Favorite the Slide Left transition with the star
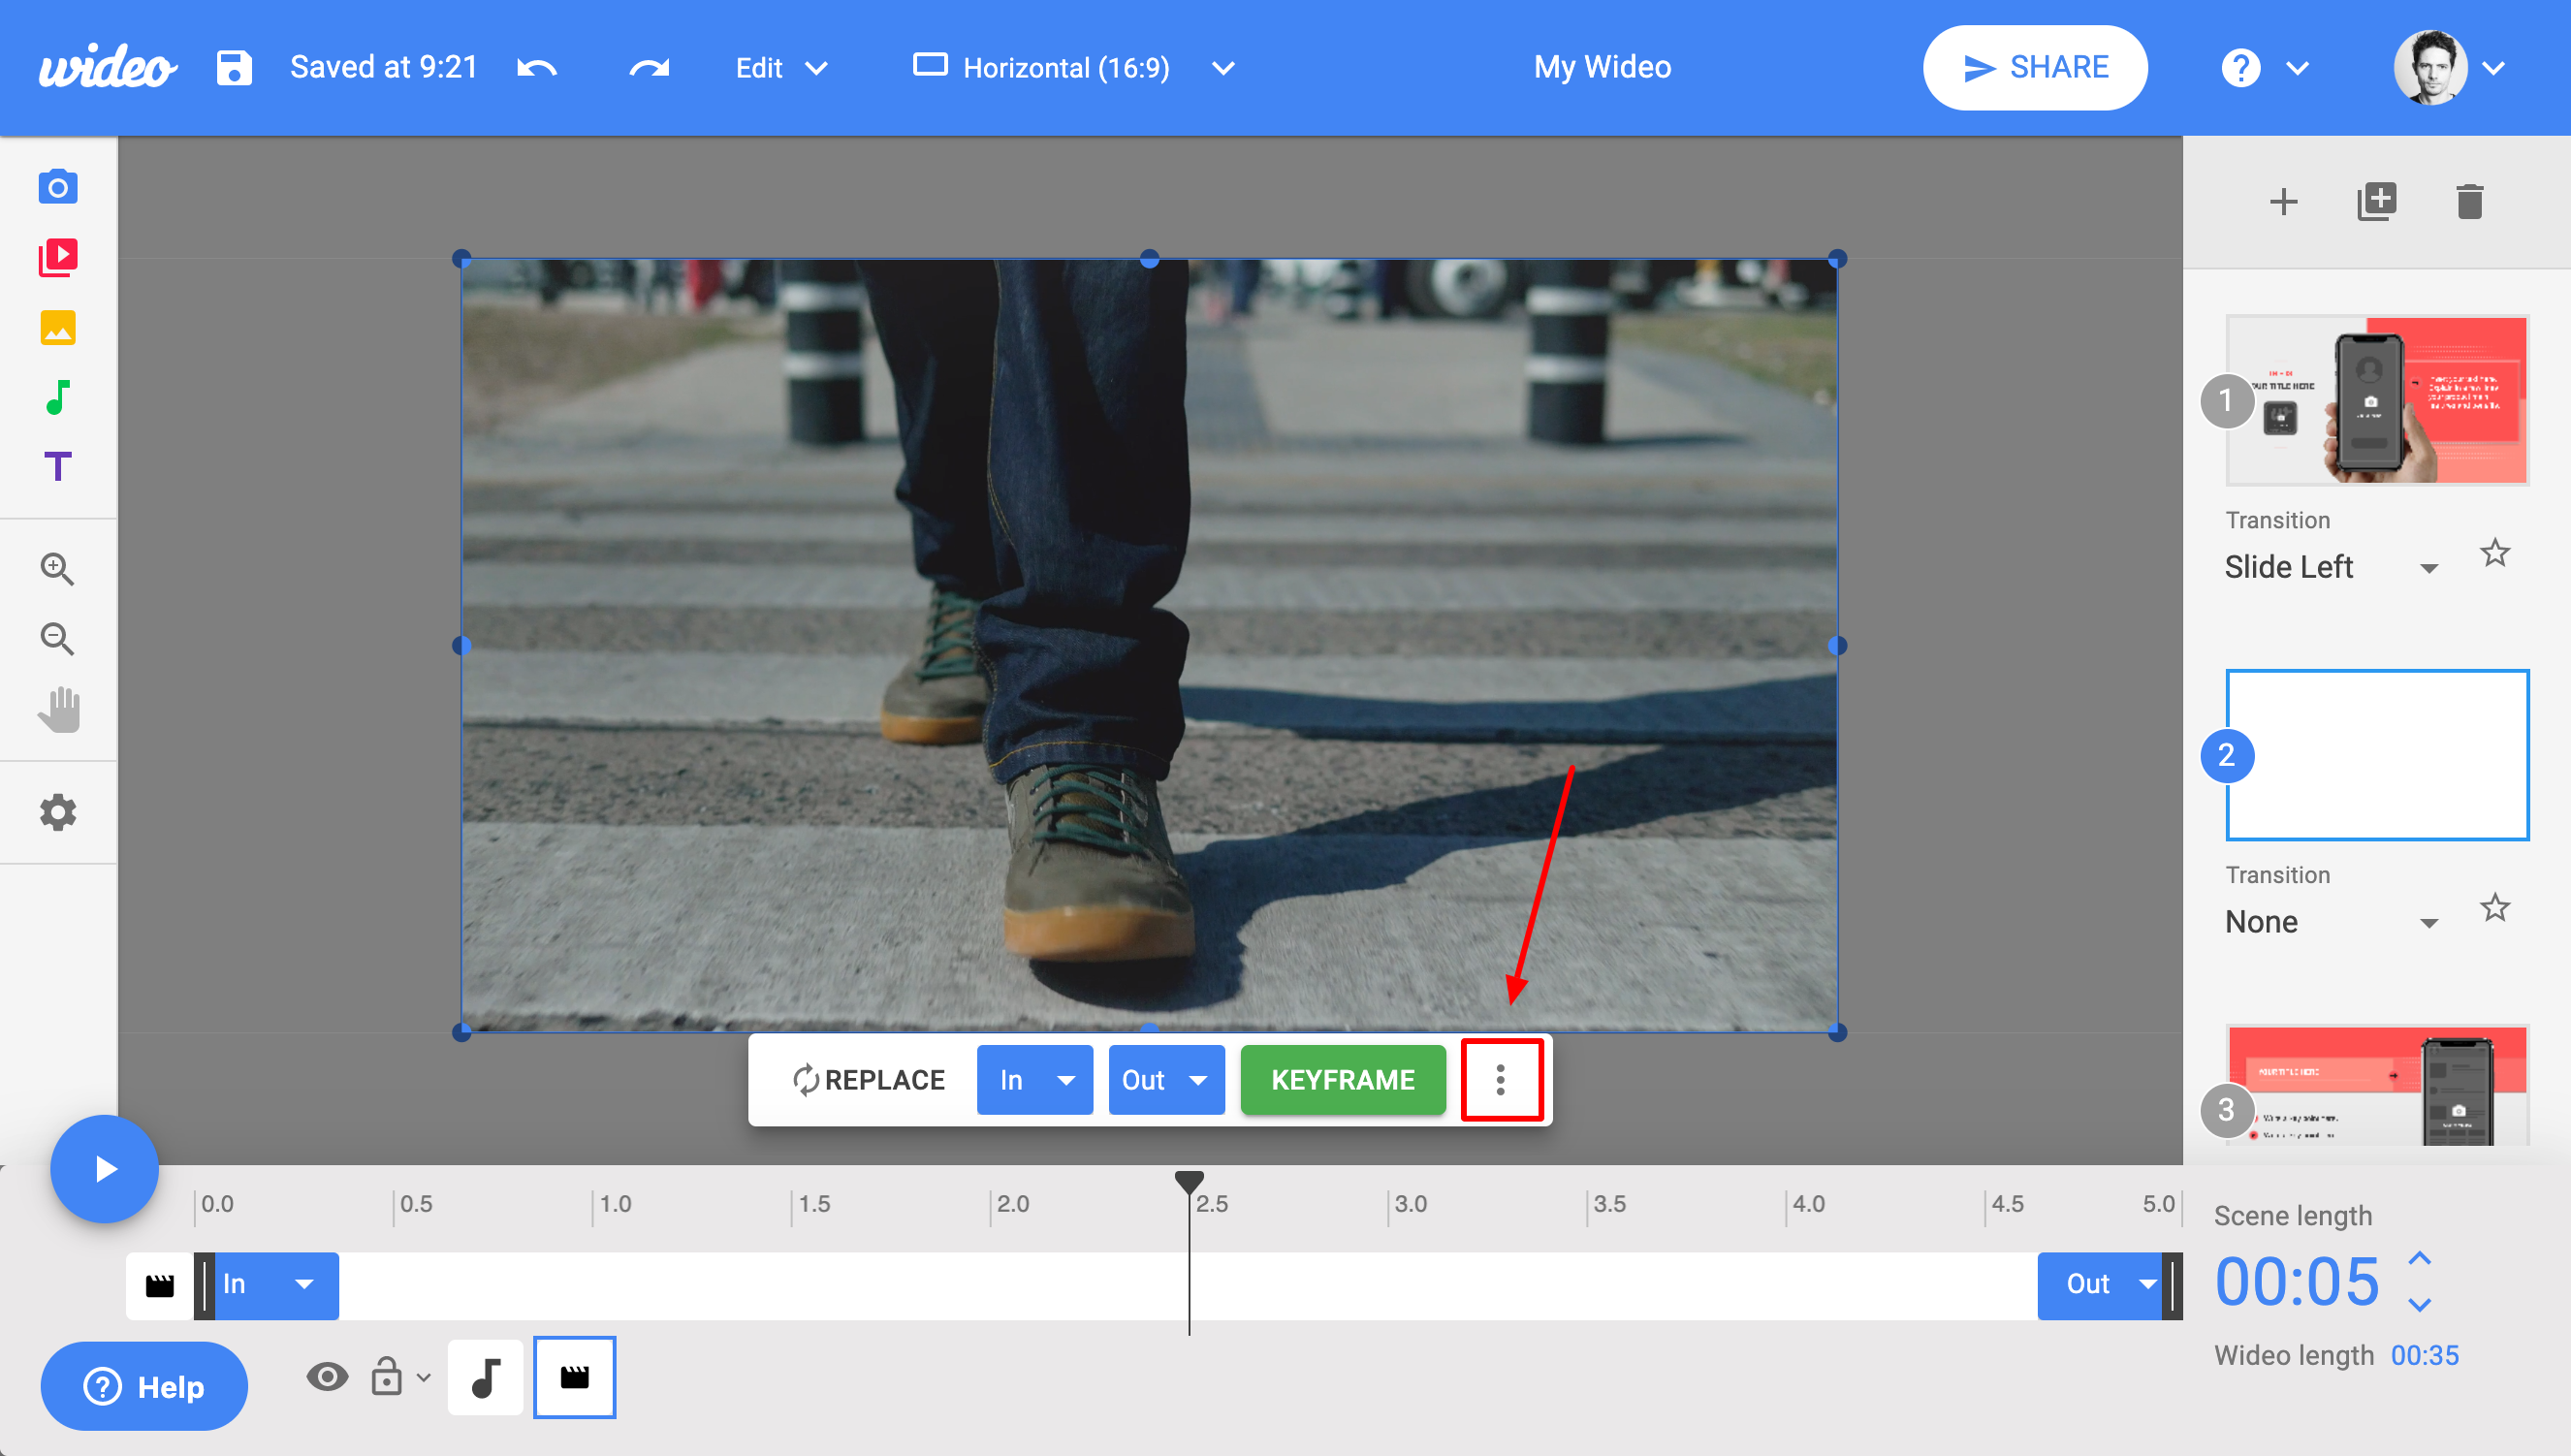This screenshot has width=2571, height=1456. (x=2495, y=553)
